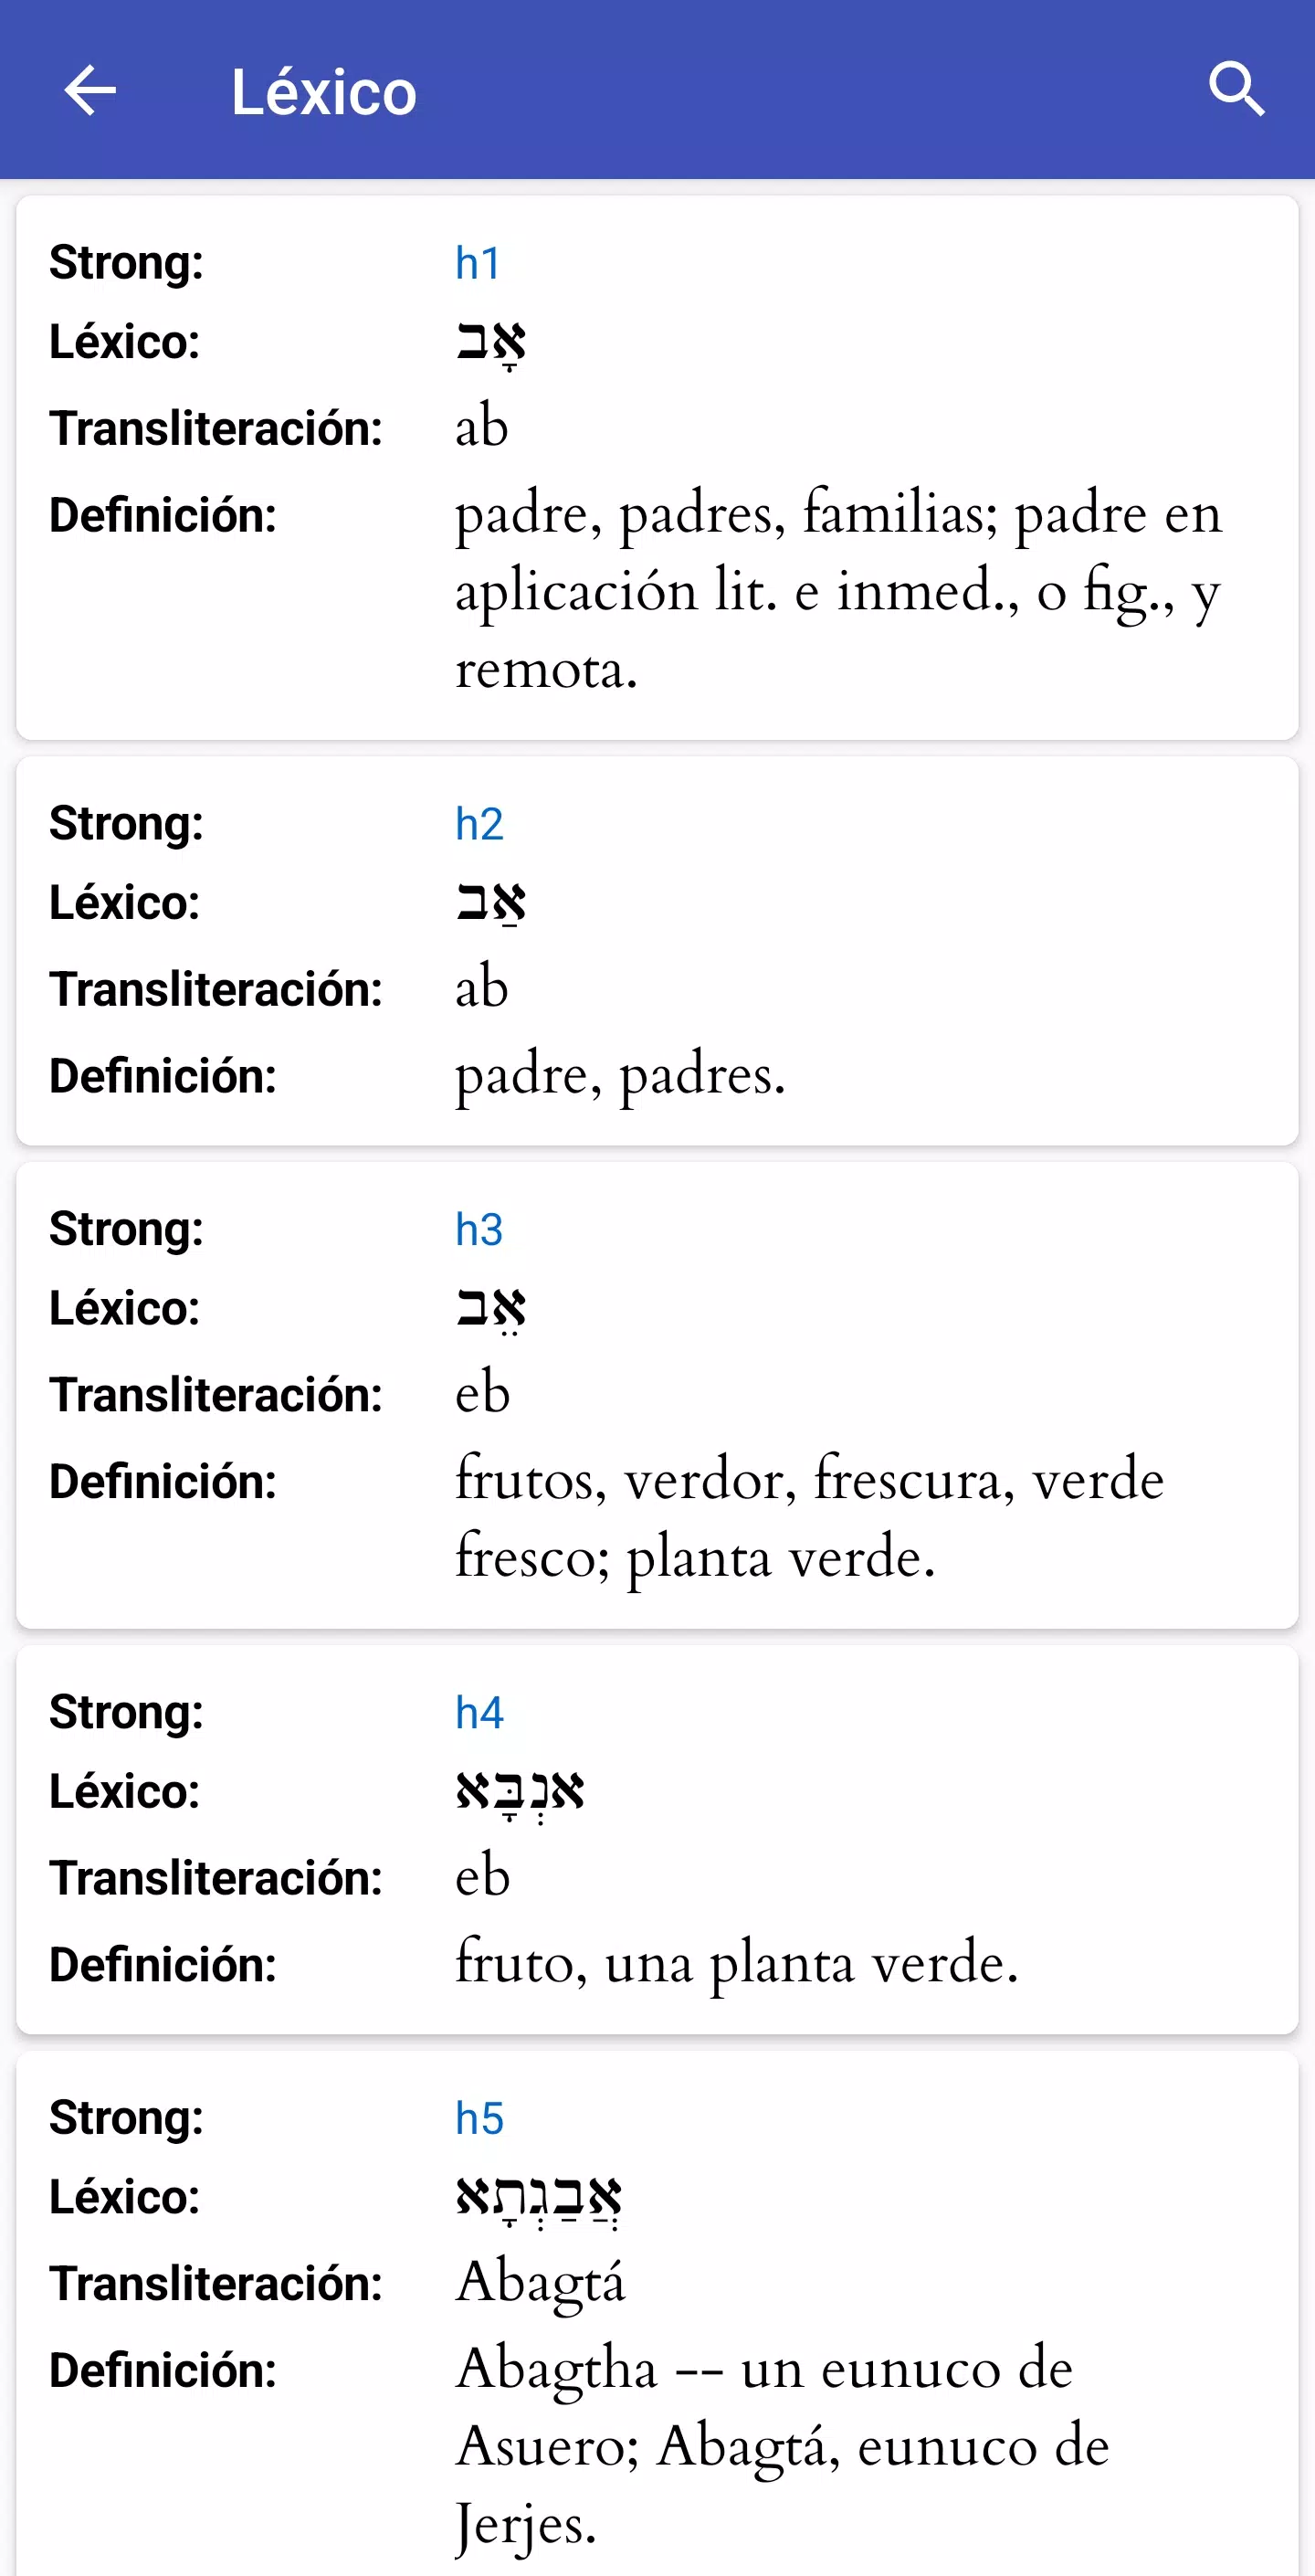Screen dimensions: 1315x2576
Task: Tap the 'eb' transliteration in h3
Action: click(x=482, y=1394)
